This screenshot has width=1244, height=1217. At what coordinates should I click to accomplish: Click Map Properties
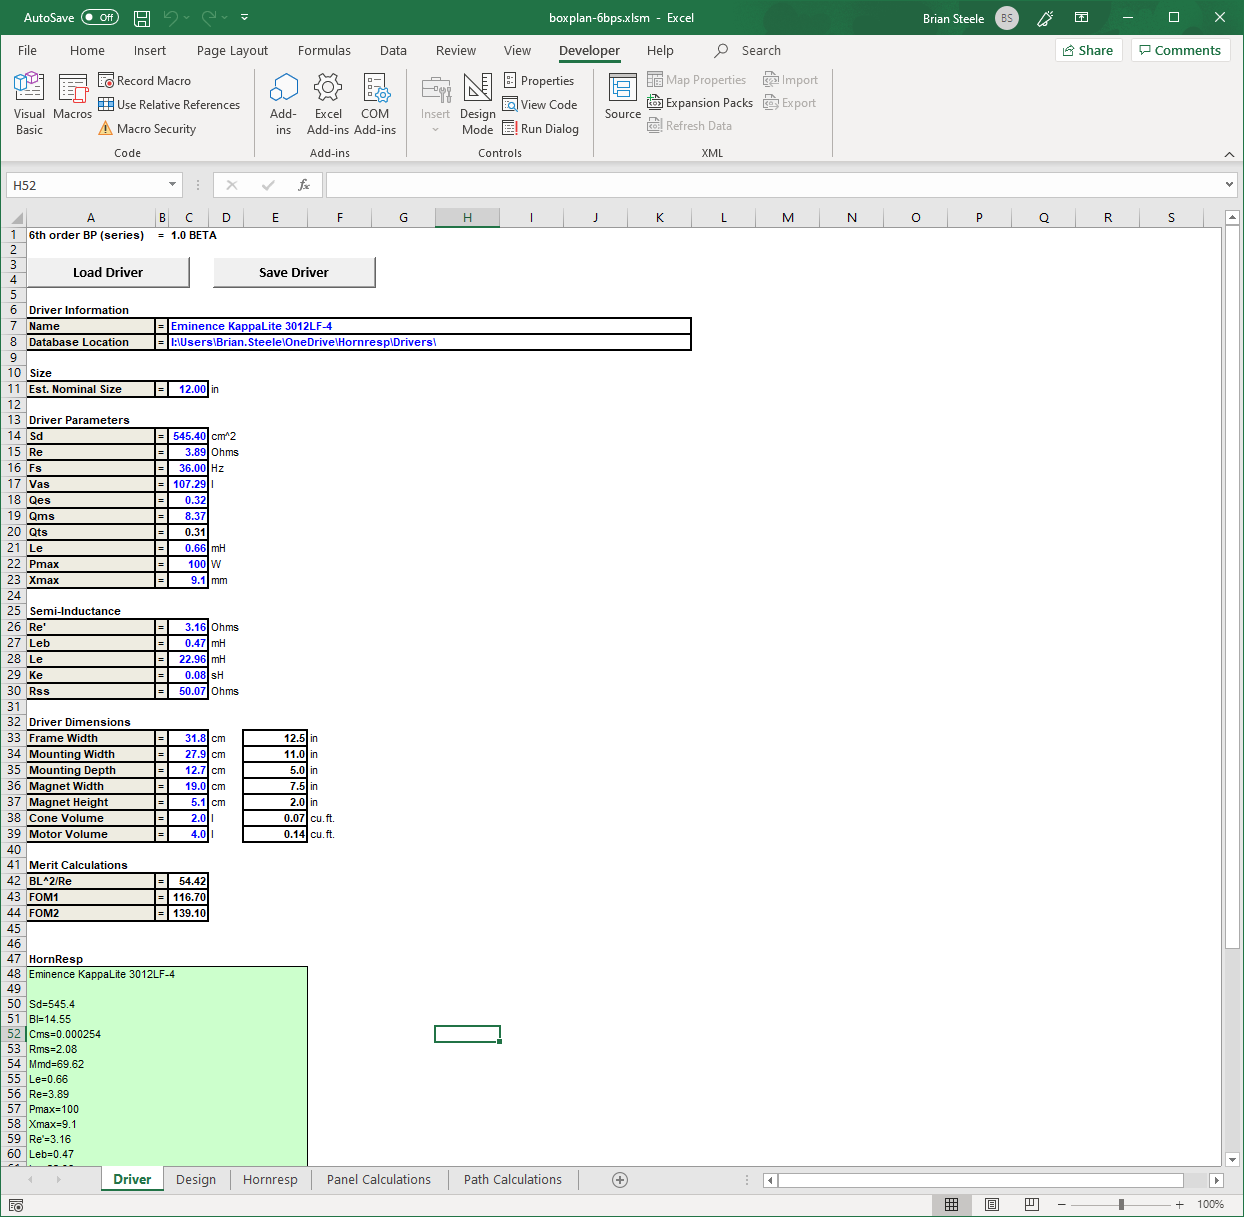(697, 79)
